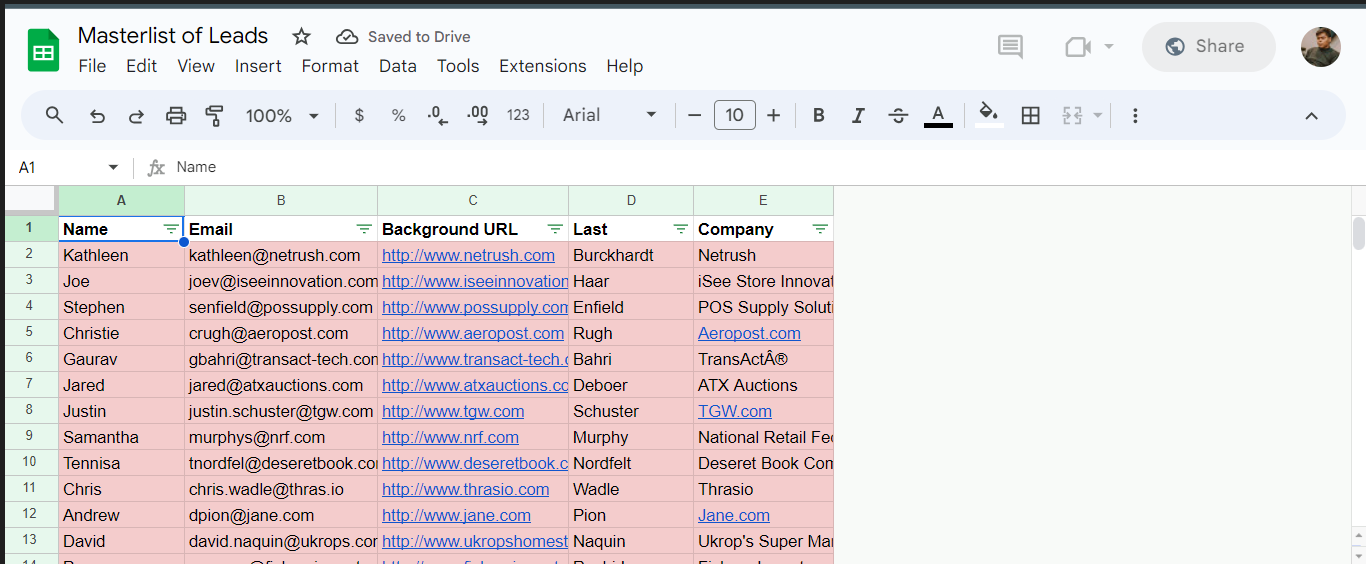Viewport: 1366px width, 564px height.
Task: Click the formula bar showing Name
Action: [x=765, y=168]
